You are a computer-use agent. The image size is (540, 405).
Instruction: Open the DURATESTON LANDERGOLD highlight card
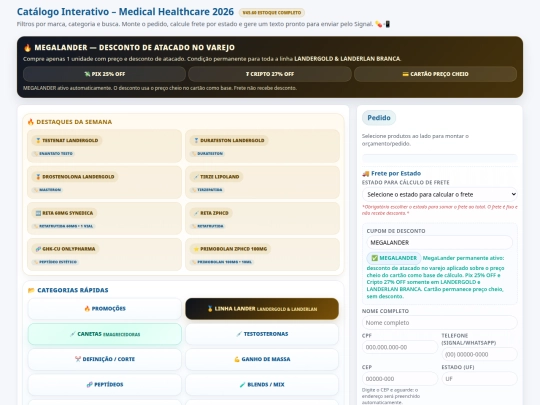(262, 146)
